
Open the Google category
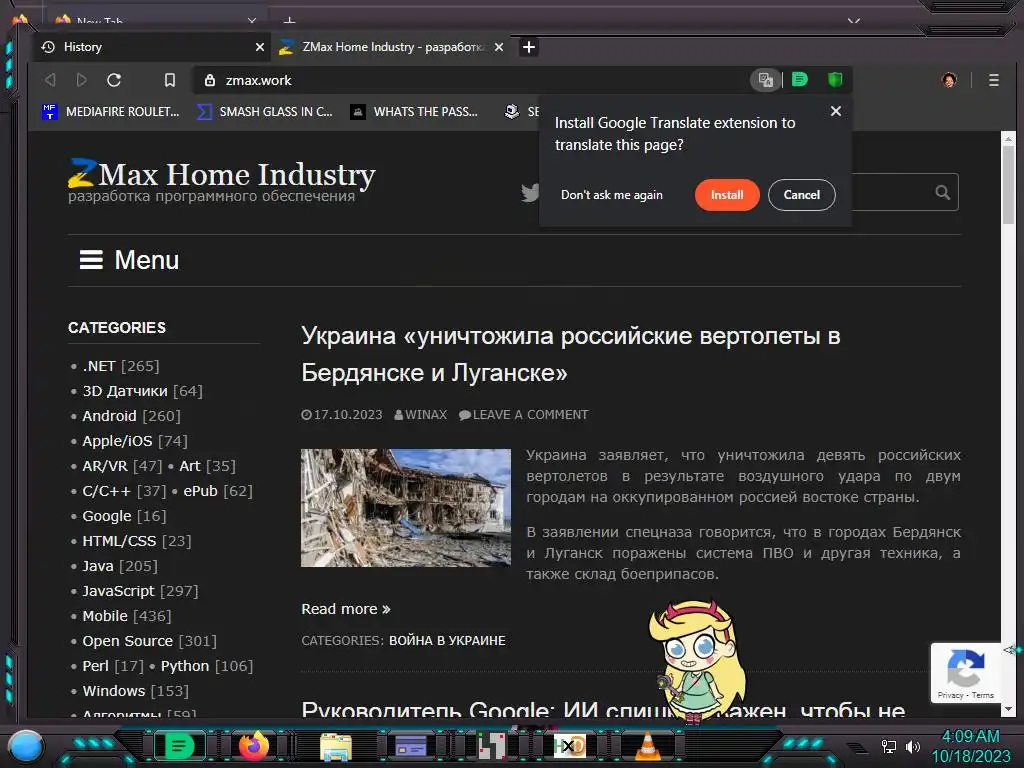(x=106, y=516)
